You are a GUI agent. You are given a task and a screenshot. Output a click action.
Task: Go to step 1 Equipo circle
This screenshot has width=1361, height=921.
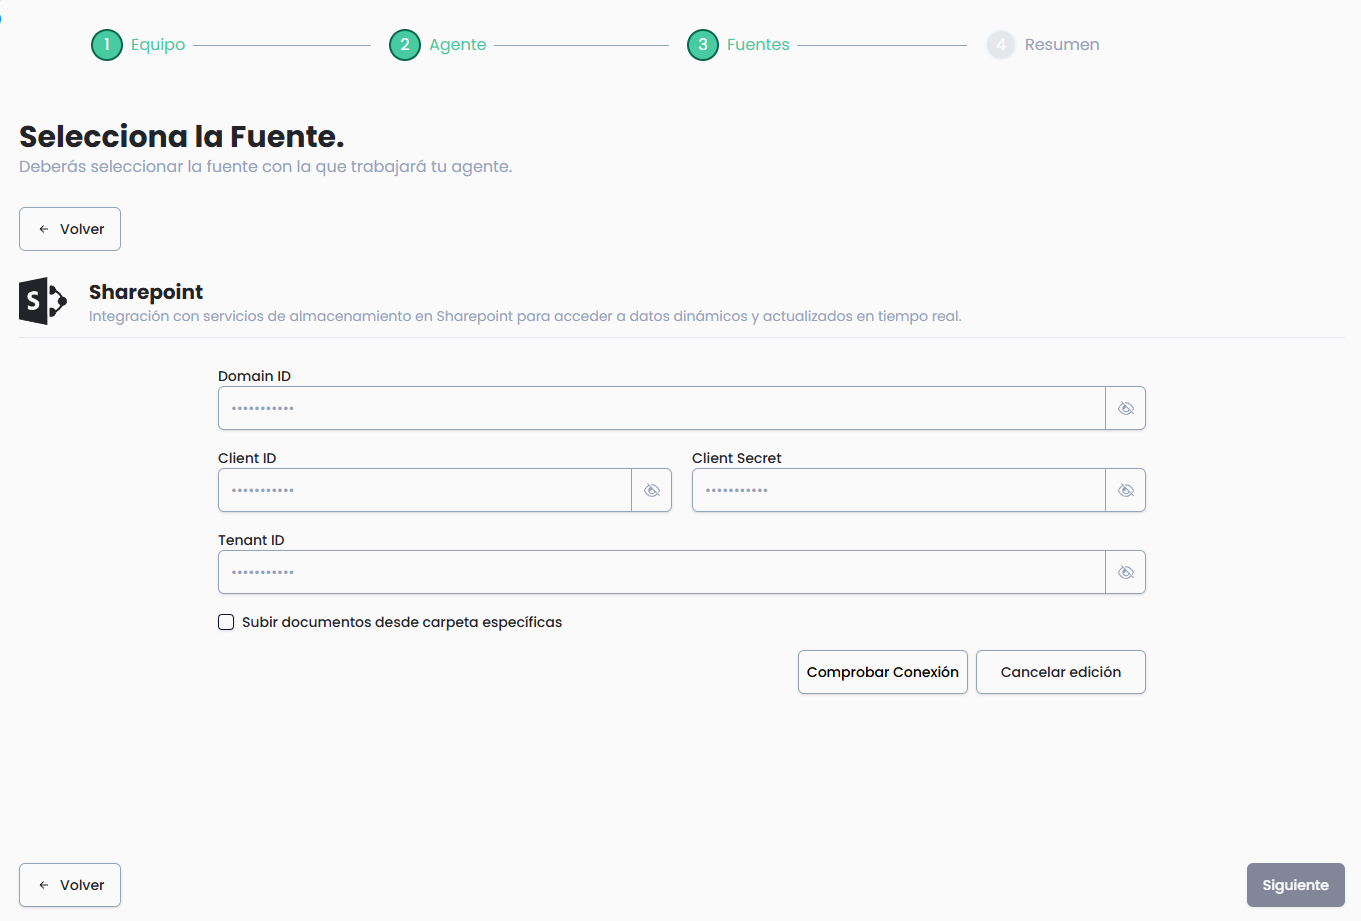(x=107, y=45)
